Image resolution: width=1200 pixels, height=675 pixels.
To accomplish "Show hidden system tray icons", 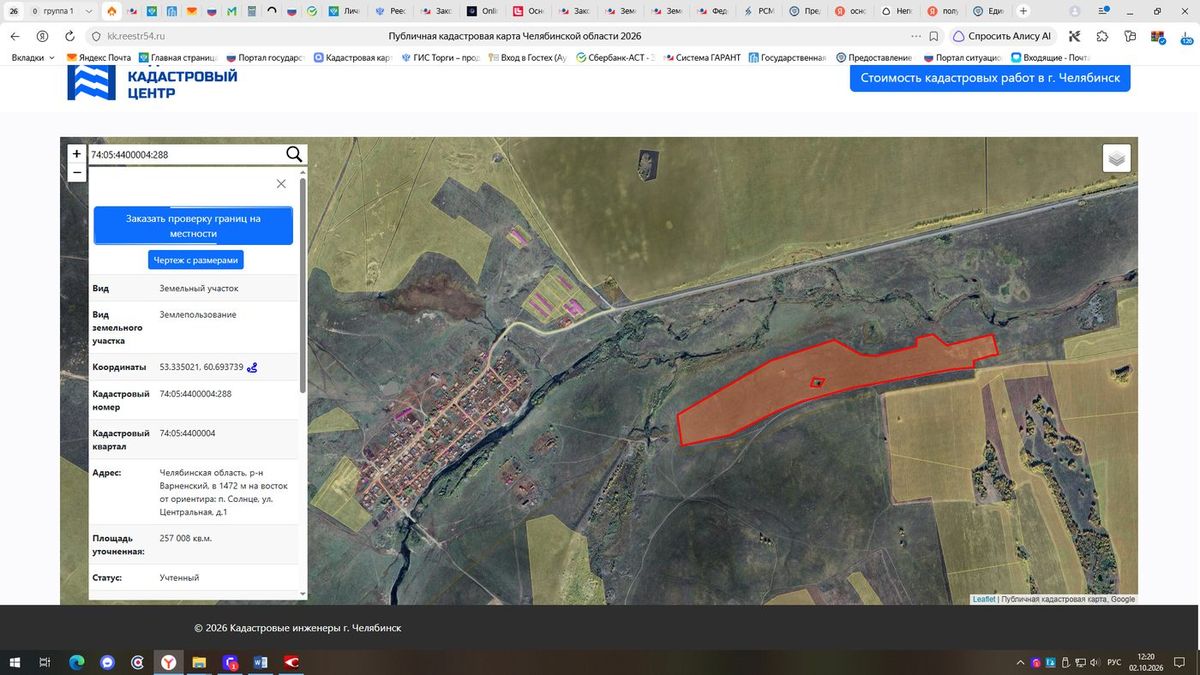I will (1020, 662).
